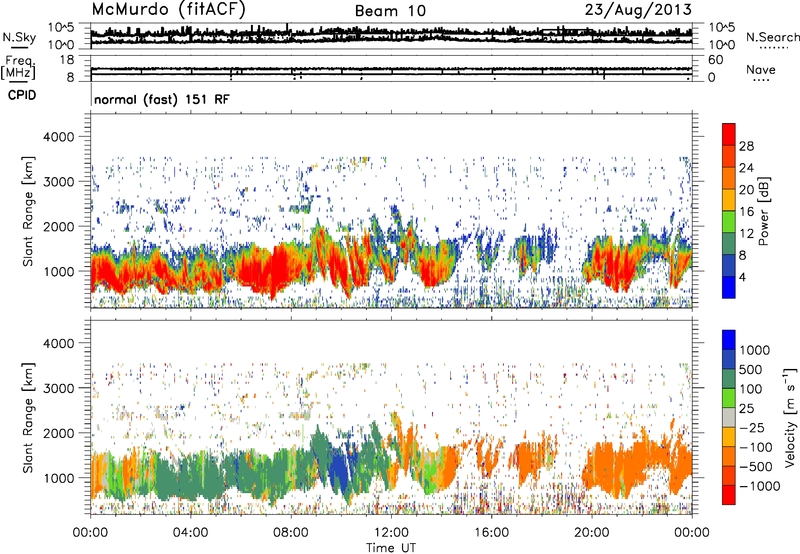Click the blue top of the velocity colorbar
The image size is (800, 554).
[x=729, y=340]
